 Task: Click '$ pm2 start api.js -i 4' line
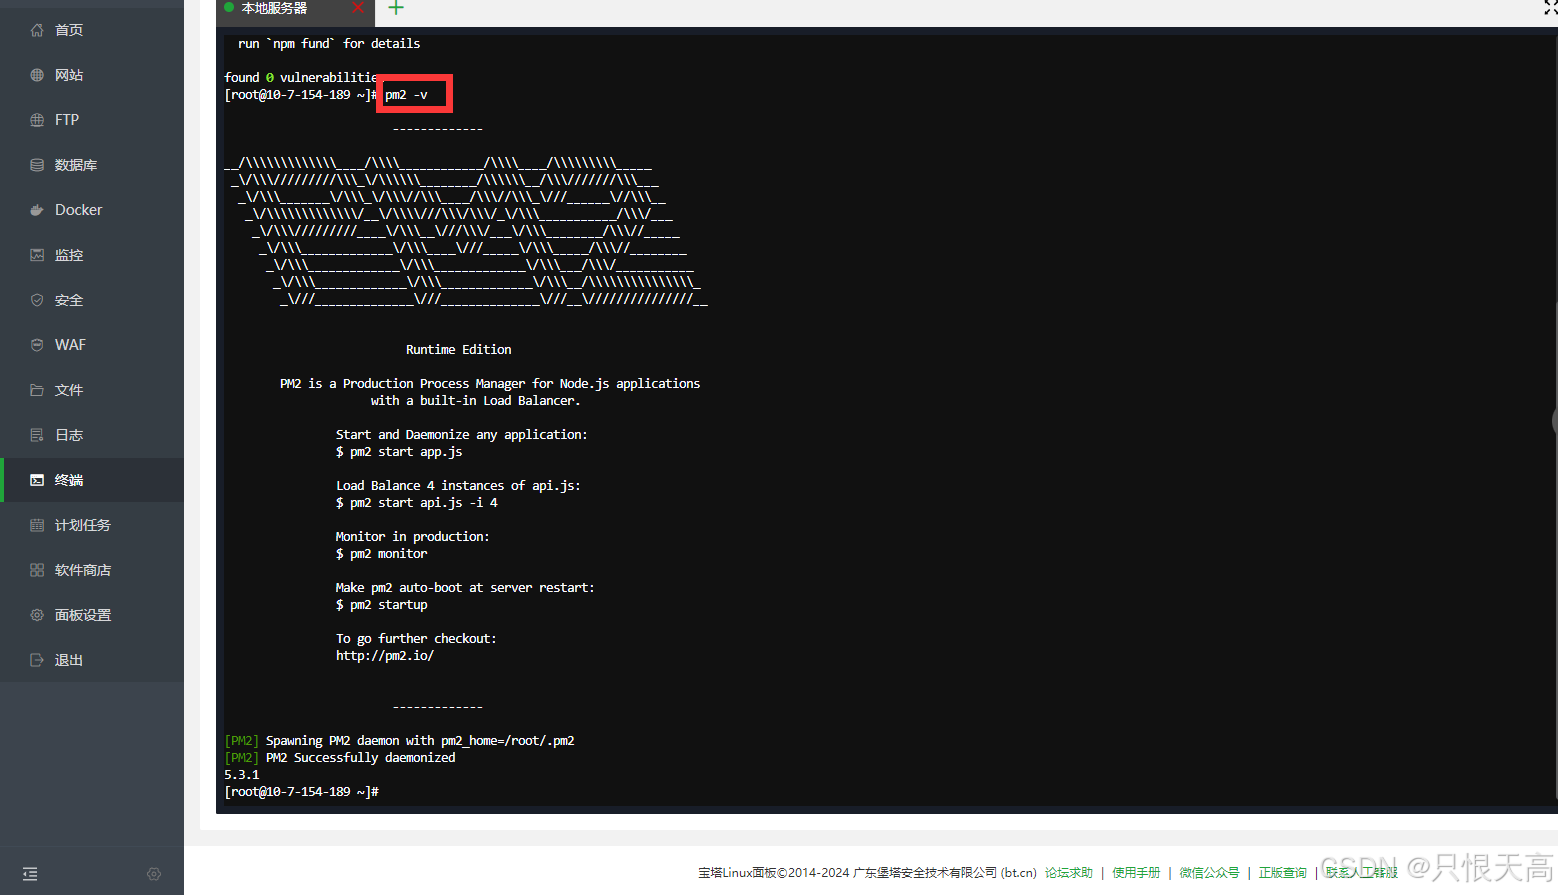tap(417, 503)
